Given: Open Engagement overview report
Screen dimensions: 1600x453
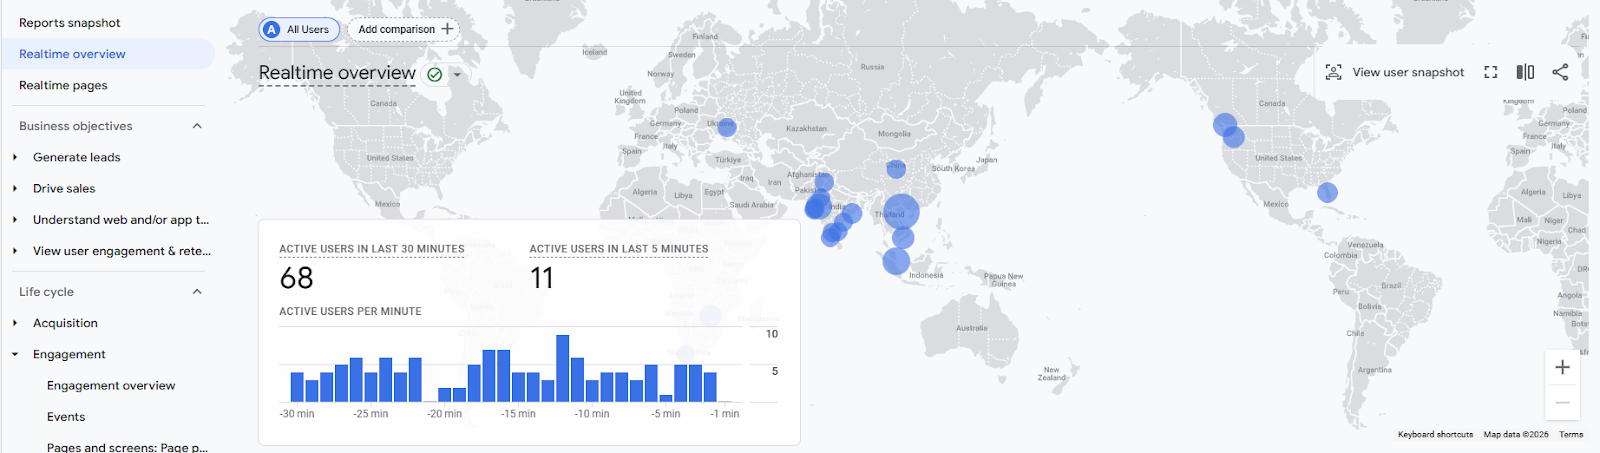Looking at the screenshot, I should (x=111, y=386).
